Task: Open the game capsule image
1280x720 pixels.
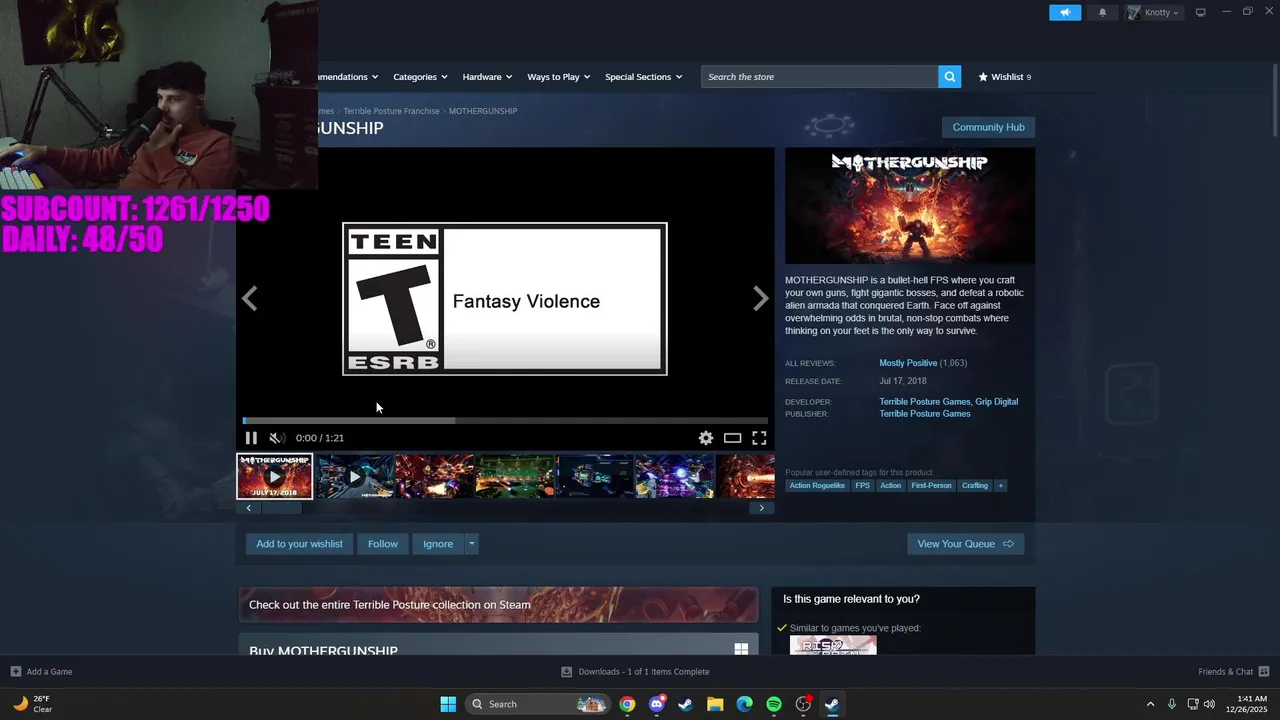Action: (x=909, y=207)
